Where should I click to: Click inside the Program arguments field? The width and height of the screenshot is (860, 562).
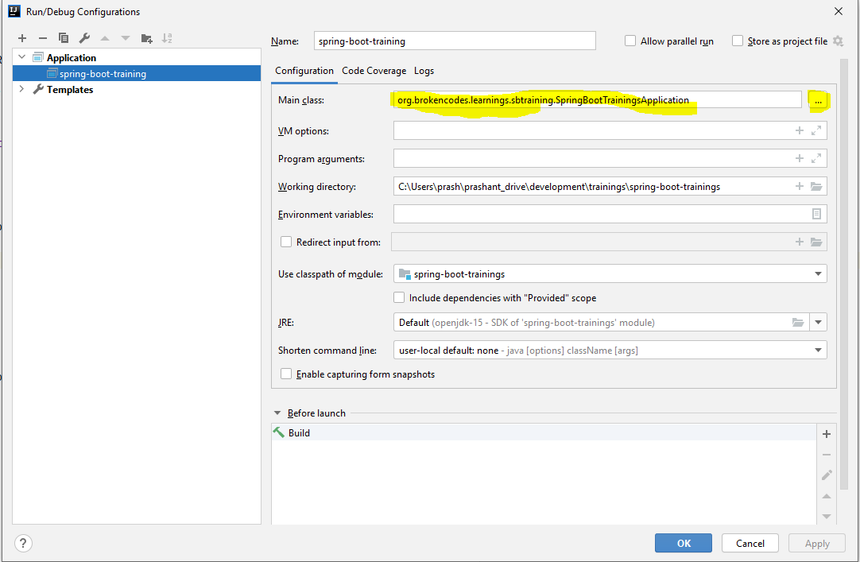[x=590, y=159]
